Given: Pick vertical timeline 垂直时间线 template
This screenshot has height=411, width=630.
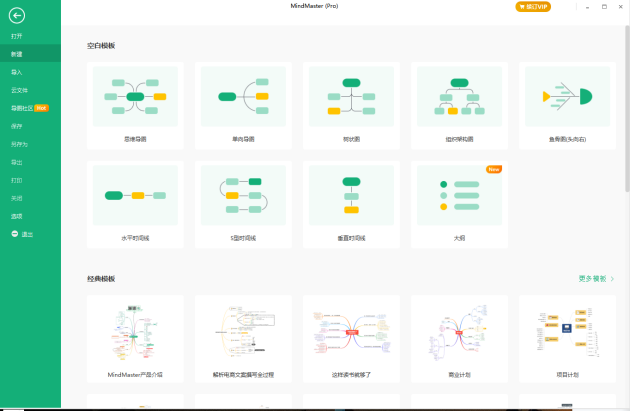Looking at the screenshot, I should point(351,204).
